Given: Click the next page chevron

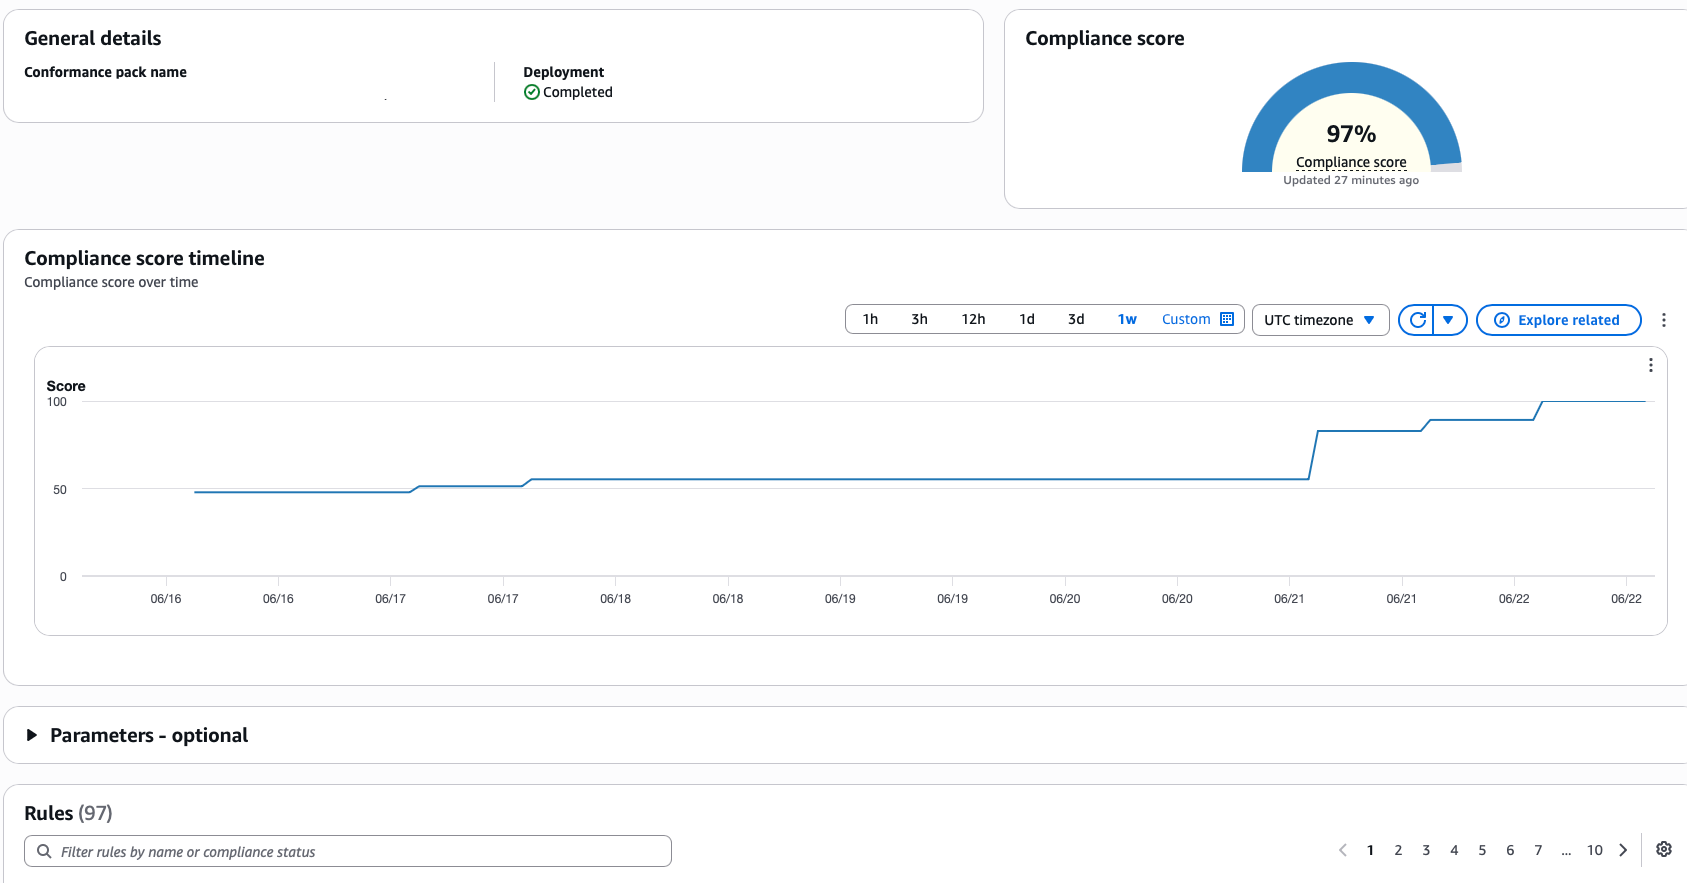Looking at the screenshot, I should click(1623, 850).
